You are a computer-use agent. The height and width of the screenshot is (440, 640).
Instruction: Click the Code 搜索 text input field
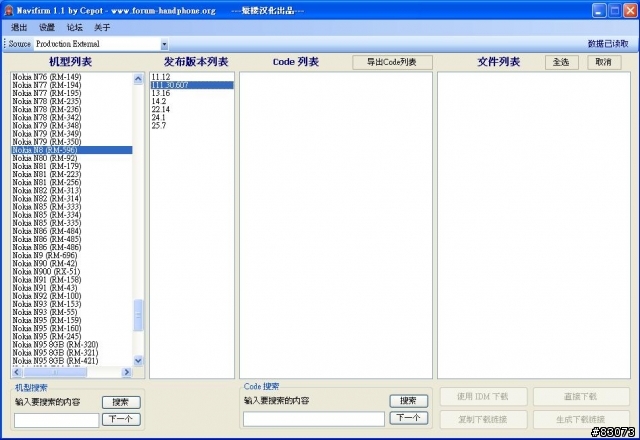coord(314,419)
